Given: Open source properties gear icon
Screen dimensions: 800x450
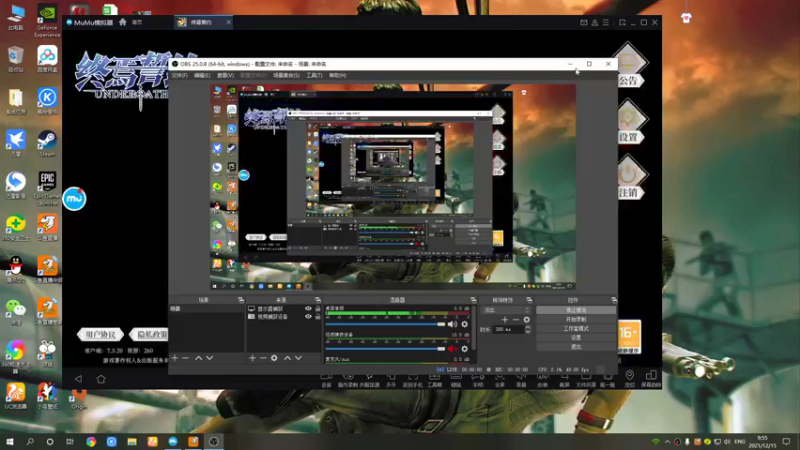Looking at the screenshot, I should [x=274, y=358].
